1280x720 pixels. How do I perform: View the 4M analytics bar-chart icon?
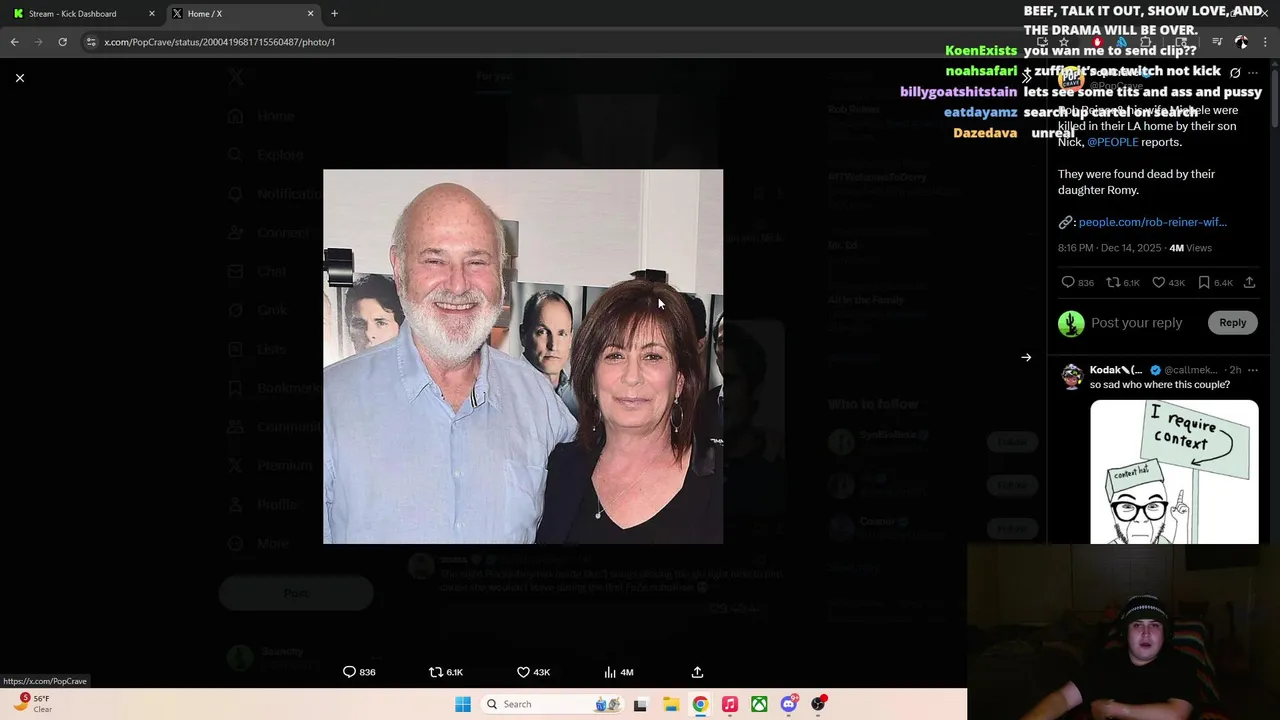(x=619, y=672)
